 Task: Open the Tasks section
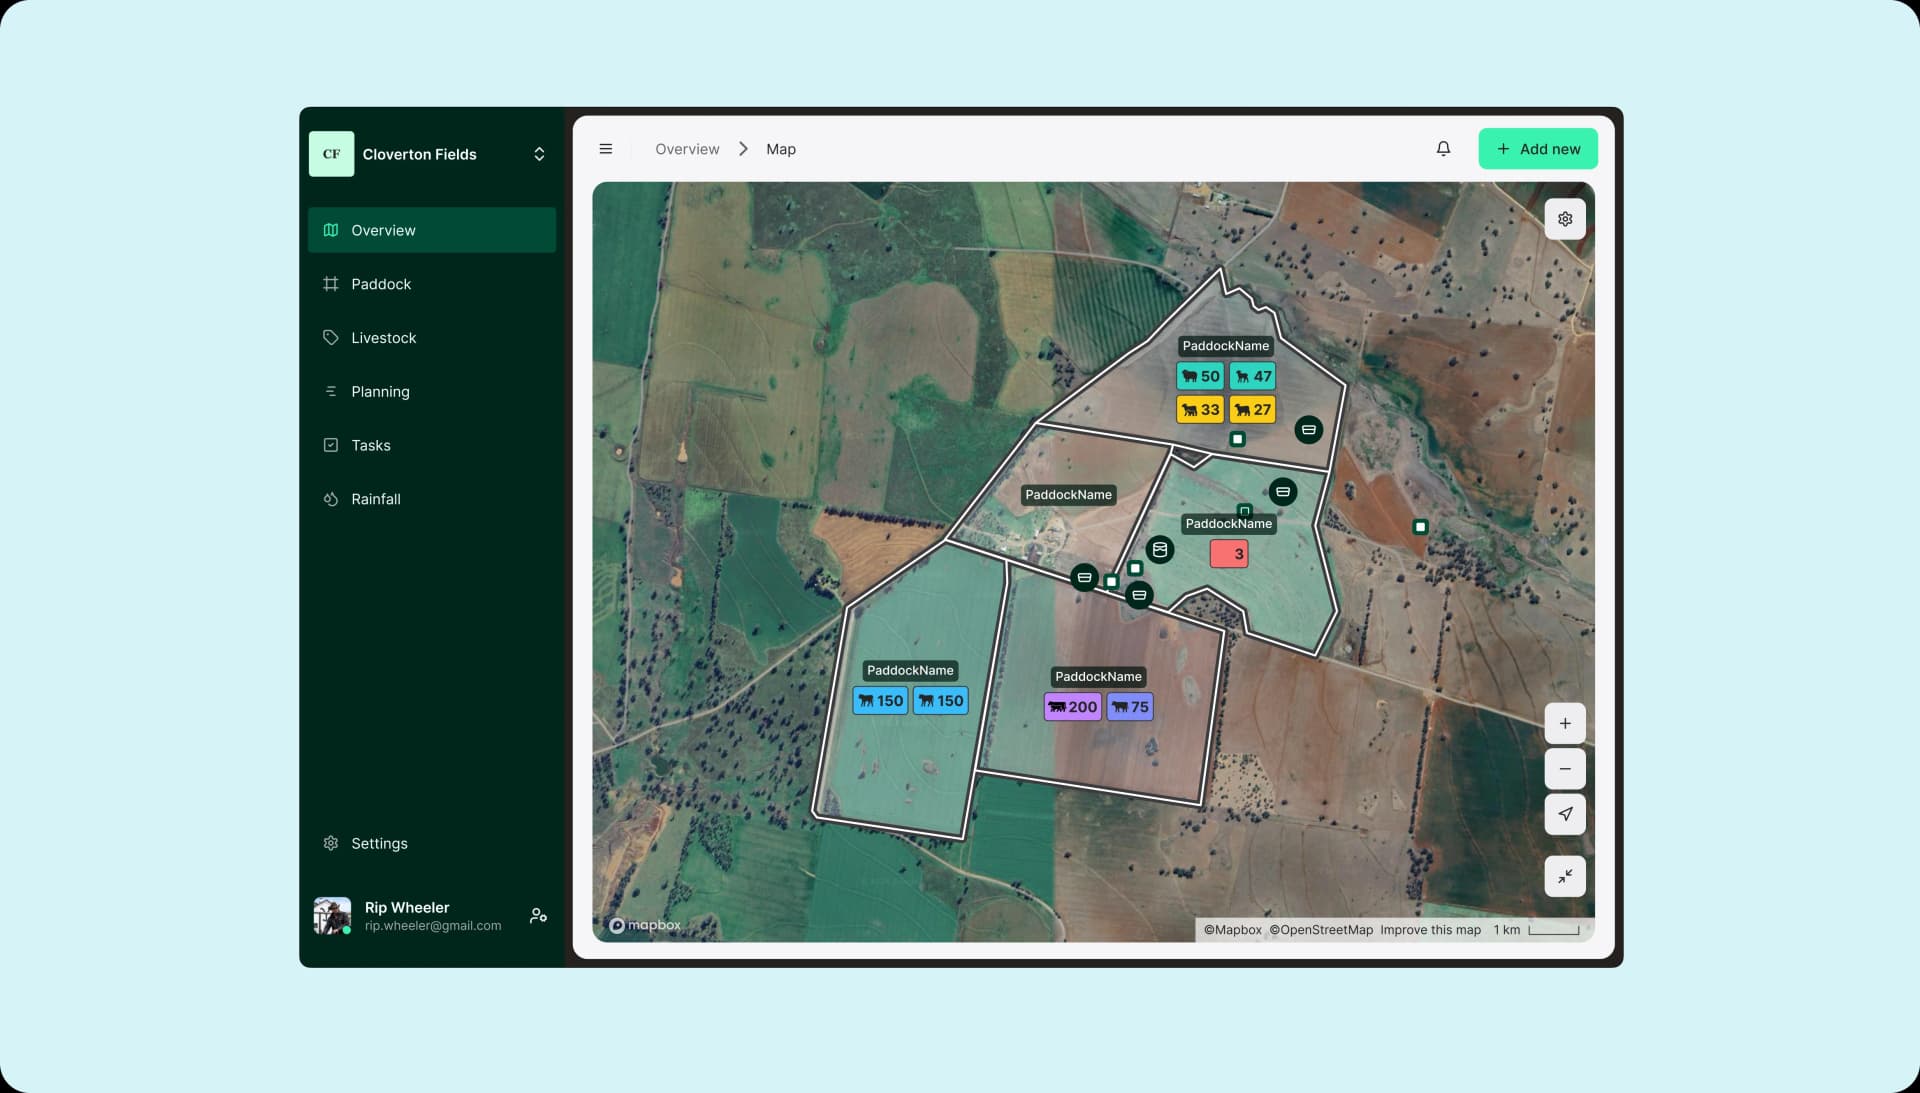pos(432,446)
